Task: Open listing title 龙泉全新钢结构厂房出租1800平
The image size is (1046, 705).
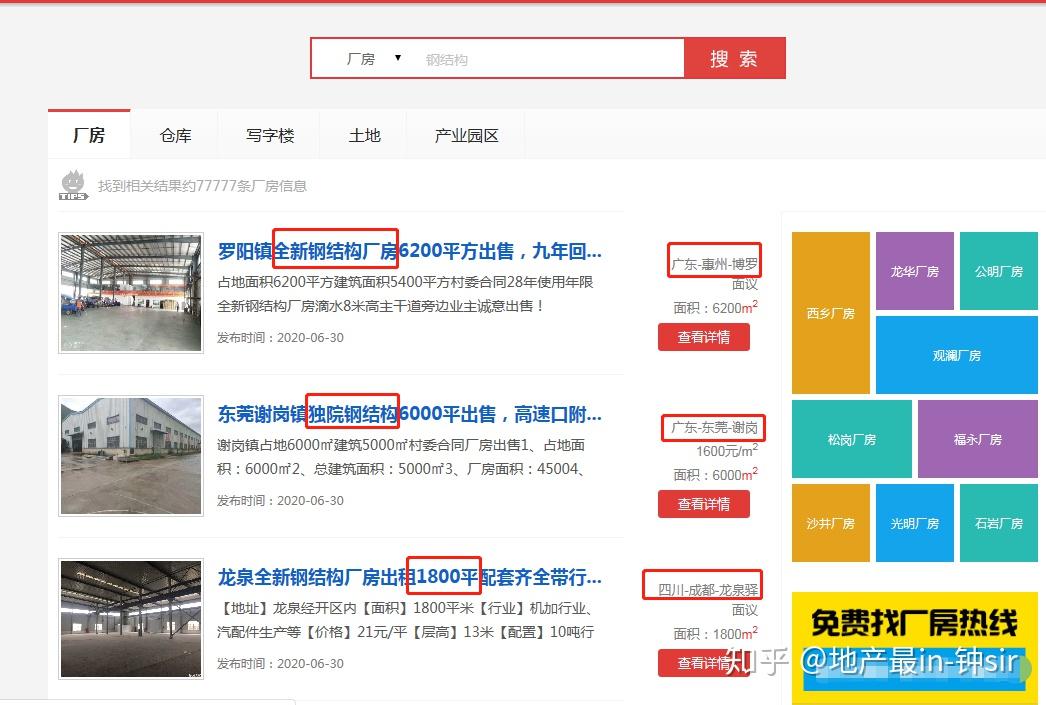Action: [x=410, y=577]
